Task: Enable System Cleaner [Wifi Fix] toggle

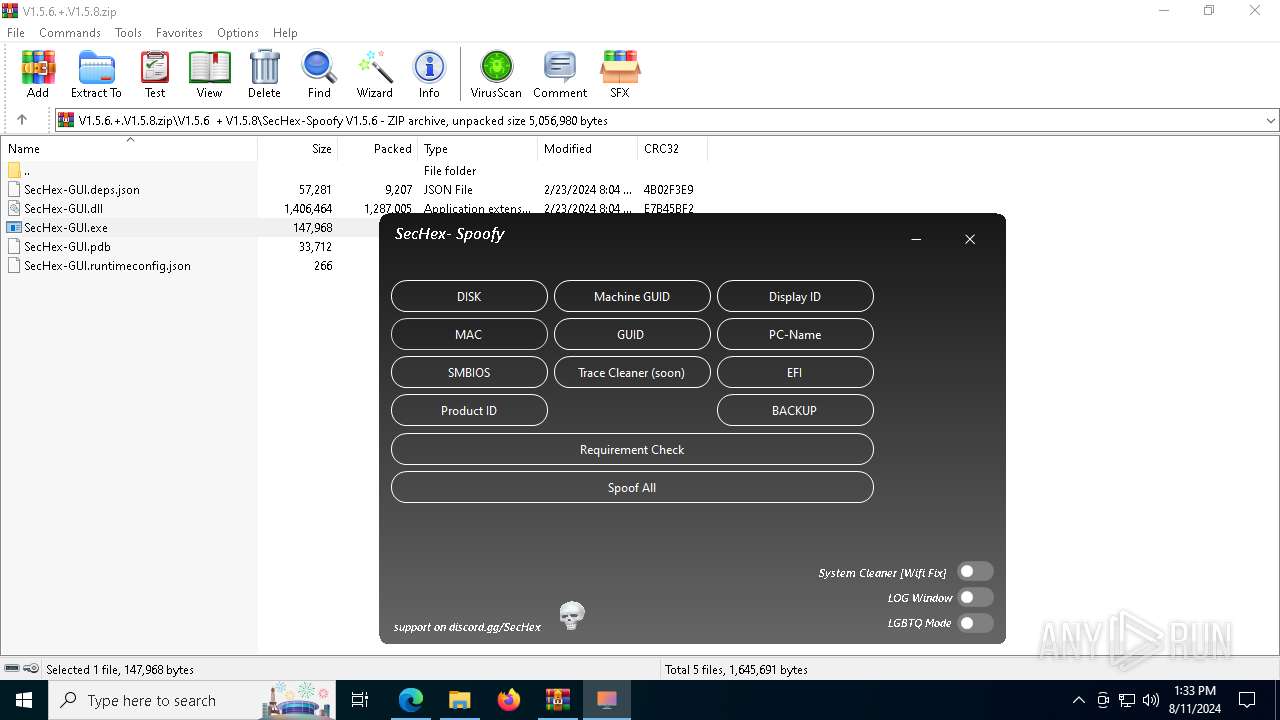Action: click(x=975, y=572)
